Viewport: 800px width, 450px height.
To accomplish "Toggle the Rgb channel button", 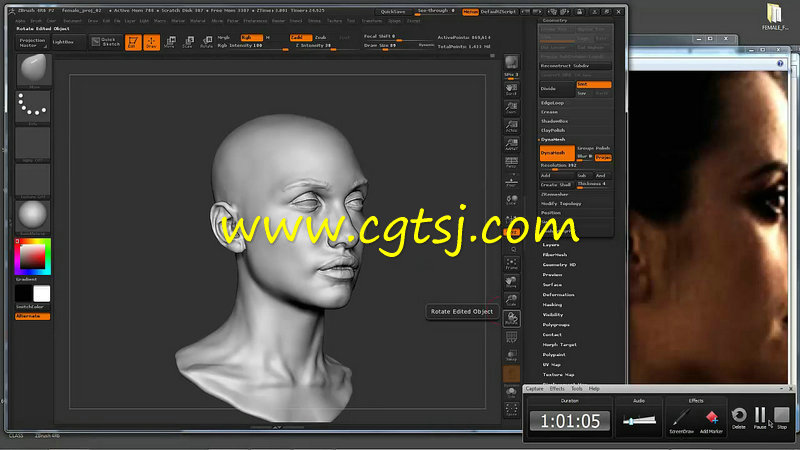I will (x=251, y=37).
